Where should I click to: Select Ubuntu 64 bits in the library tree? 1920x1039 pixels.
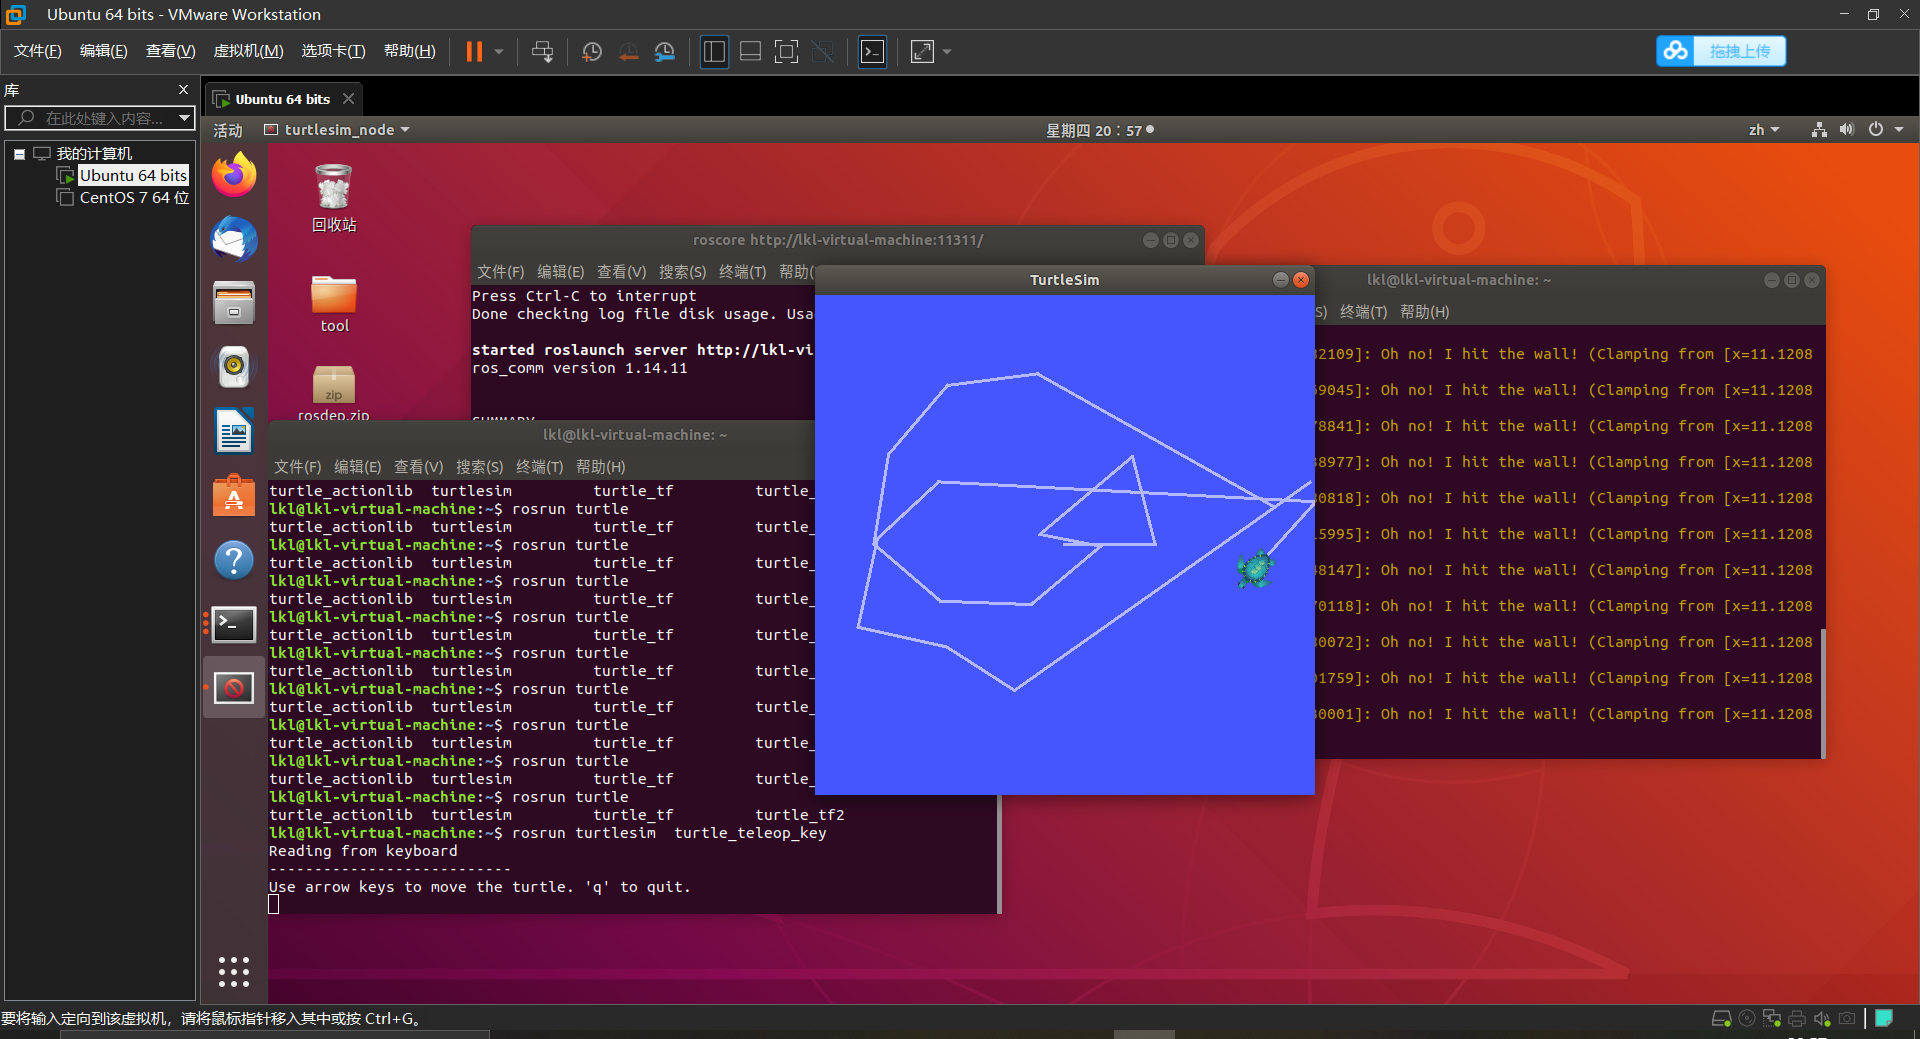tap(132, 175)
